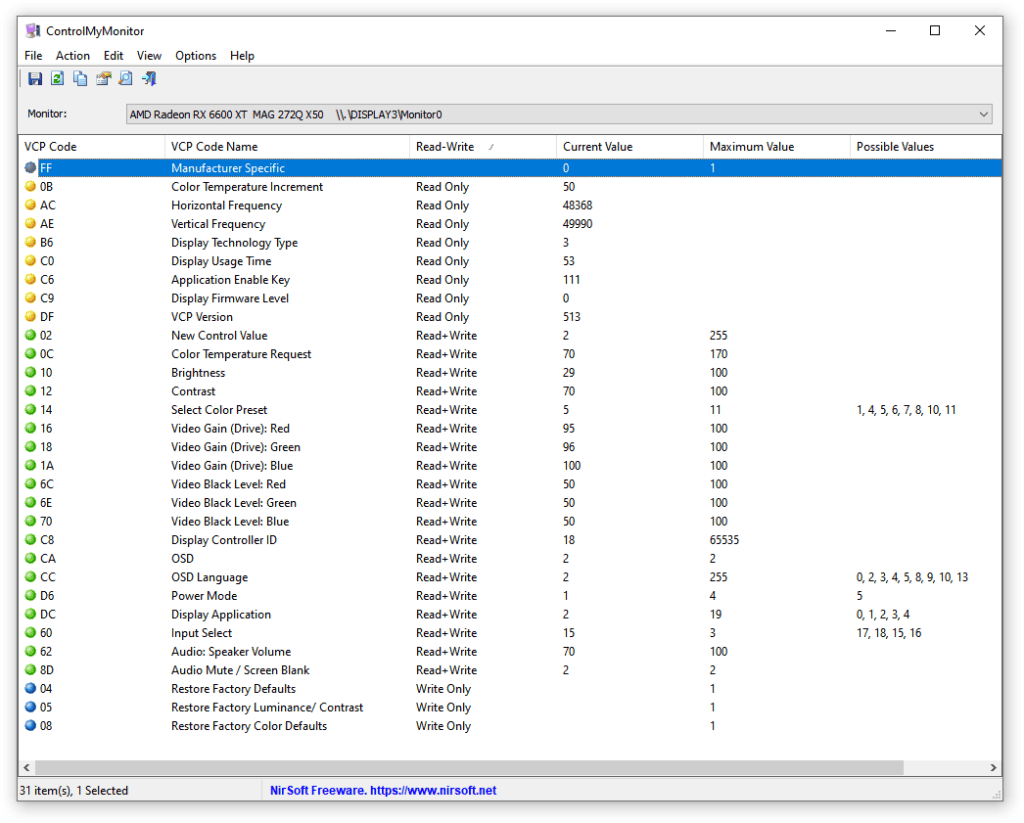Open the Edit menu

pyautogui.click(x=113, y=56)
